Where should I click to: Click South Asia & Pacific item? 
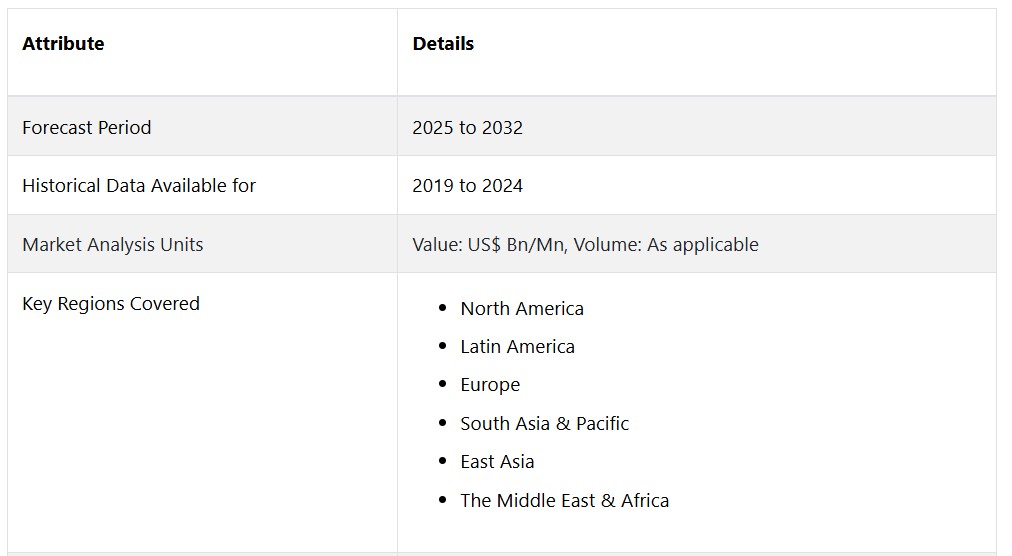(x=544, y=423)
